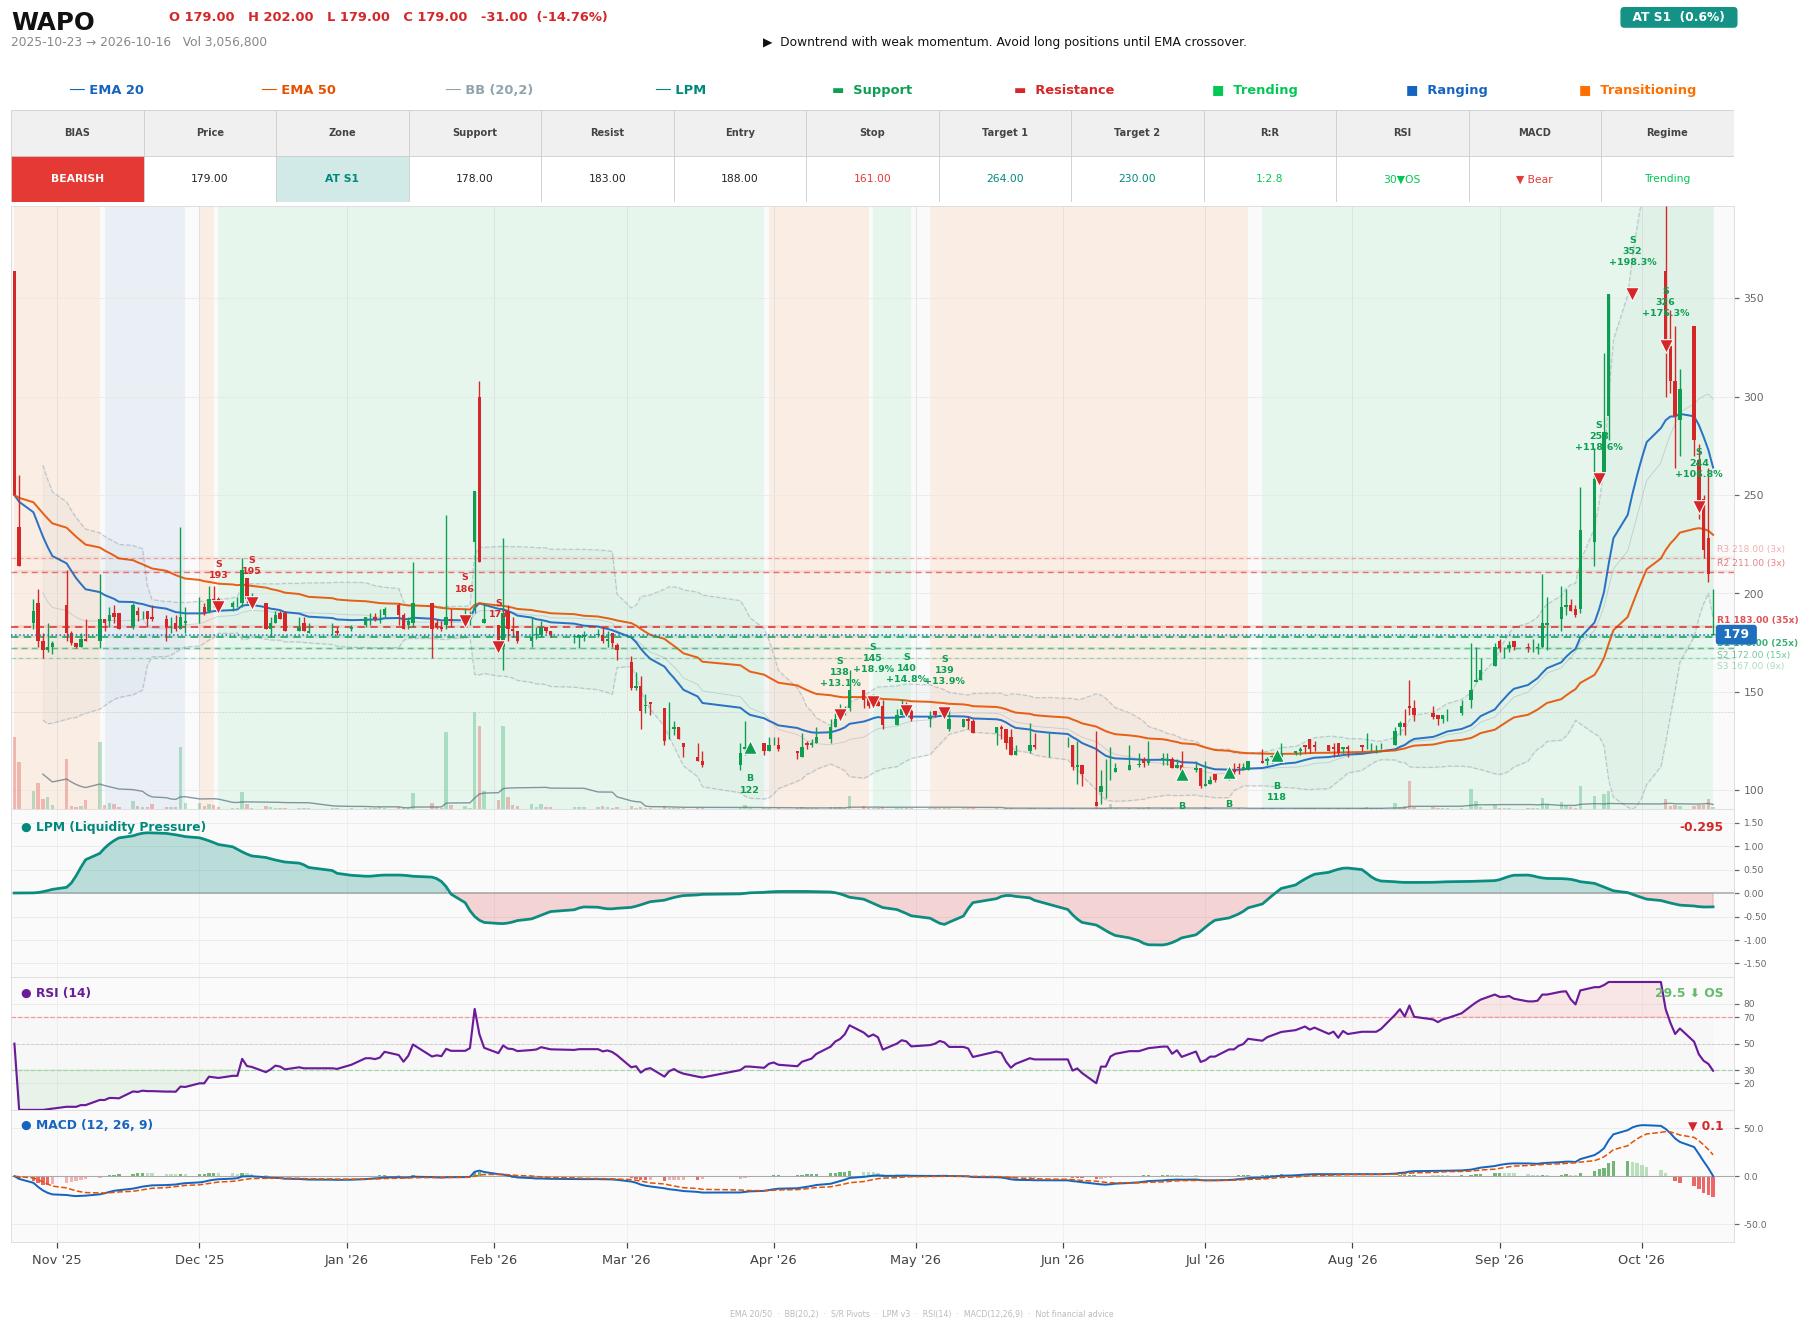The image size is (1809, 1330).
Task: Click the Trending regime legend swatch
Action: tap(1217, 90)
